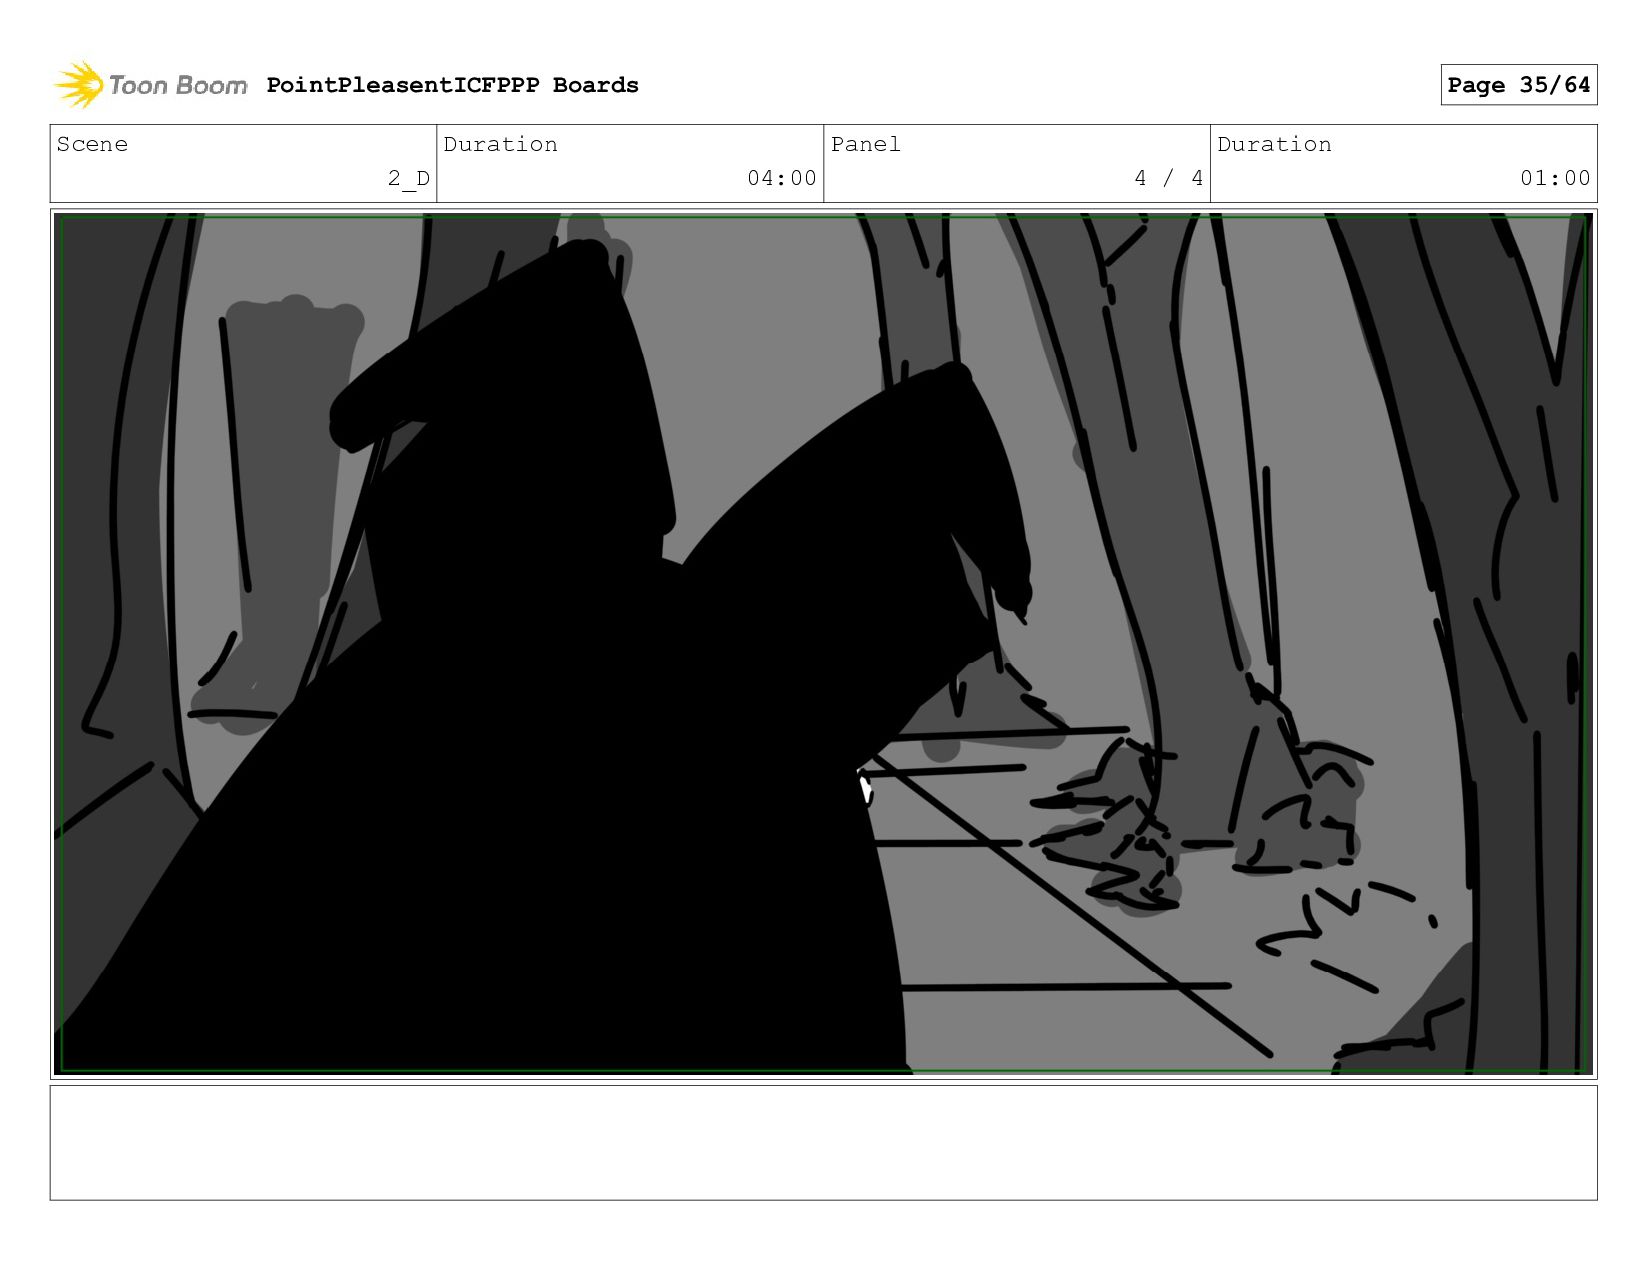
Task: Click the Page 35/64 indicator
Action: click(1518, 85)
